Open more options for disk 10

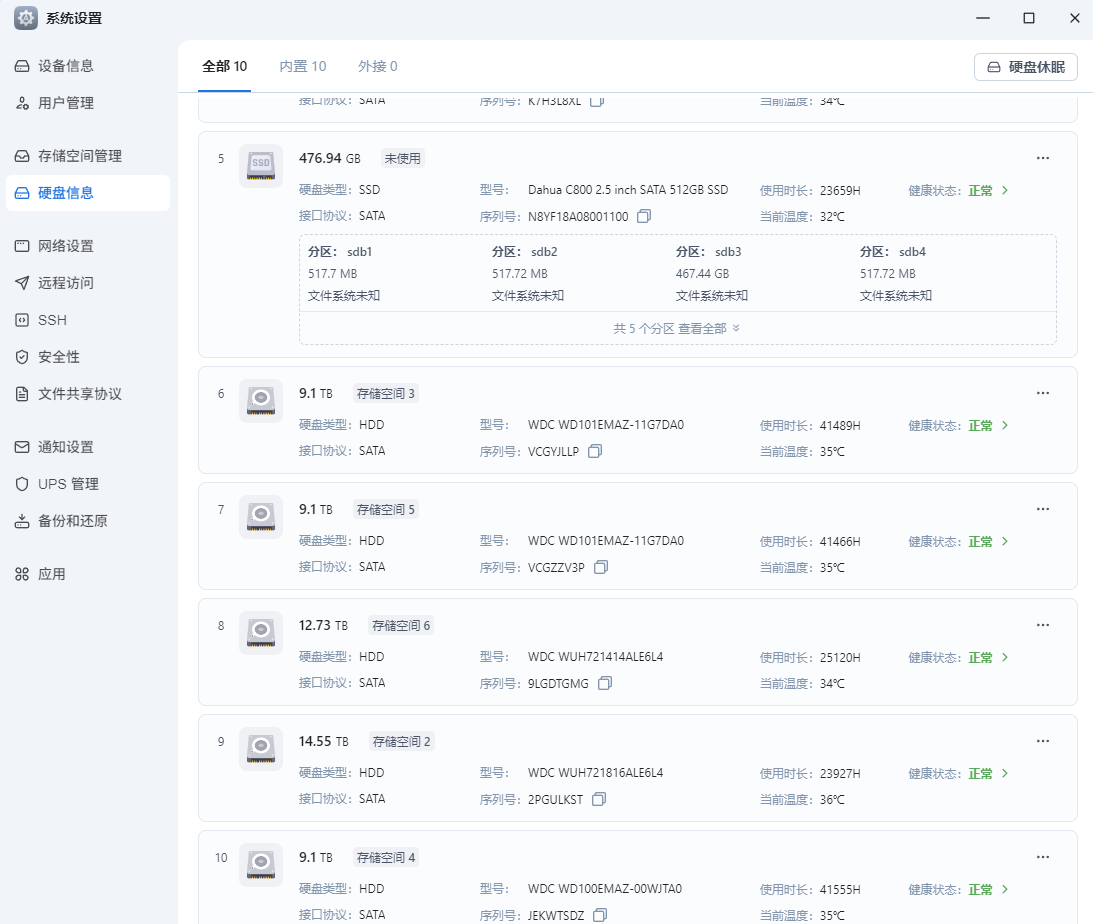(x=1043, y=857)
